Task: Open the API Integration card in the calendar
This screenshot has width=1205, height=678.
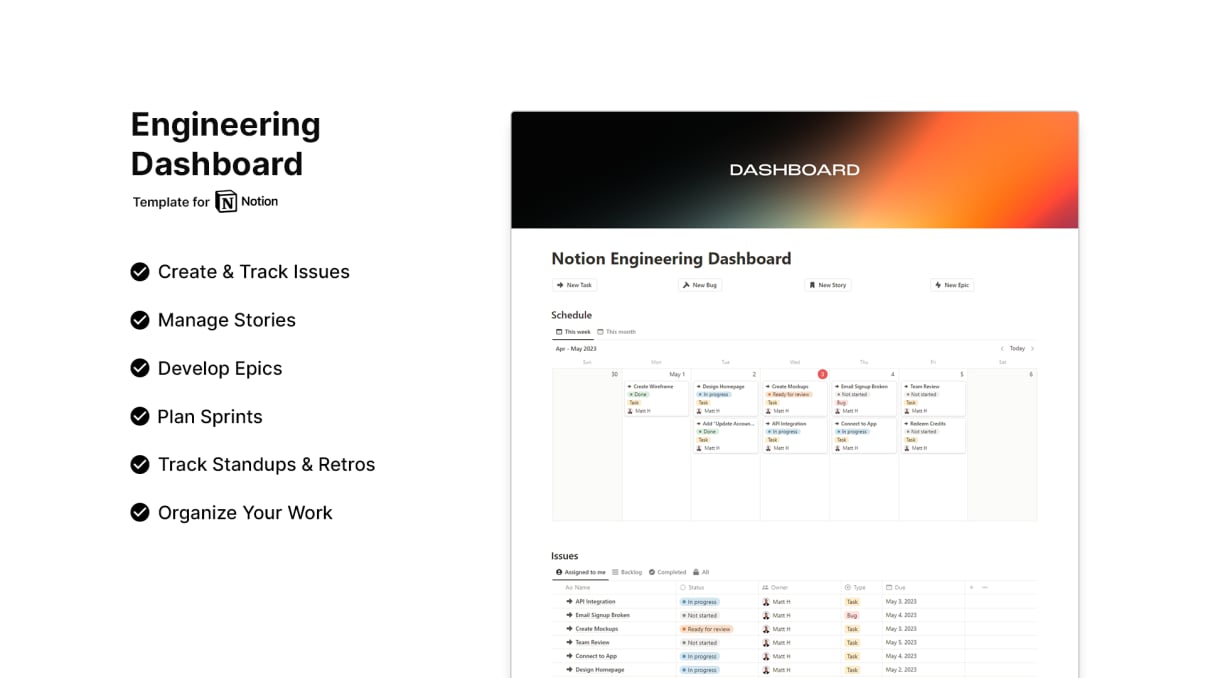Action: click(794, 436)
